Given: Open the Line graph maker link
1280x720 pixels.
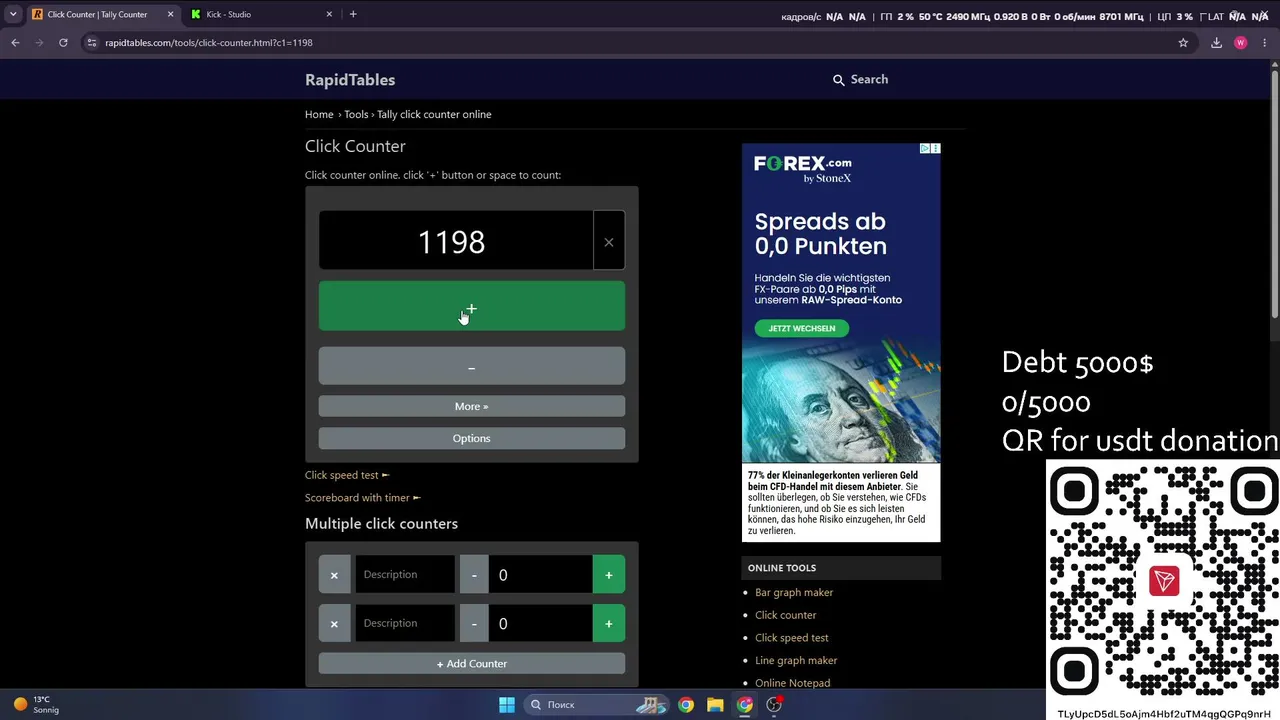Looking at the screenshot, I should [796, 660].
